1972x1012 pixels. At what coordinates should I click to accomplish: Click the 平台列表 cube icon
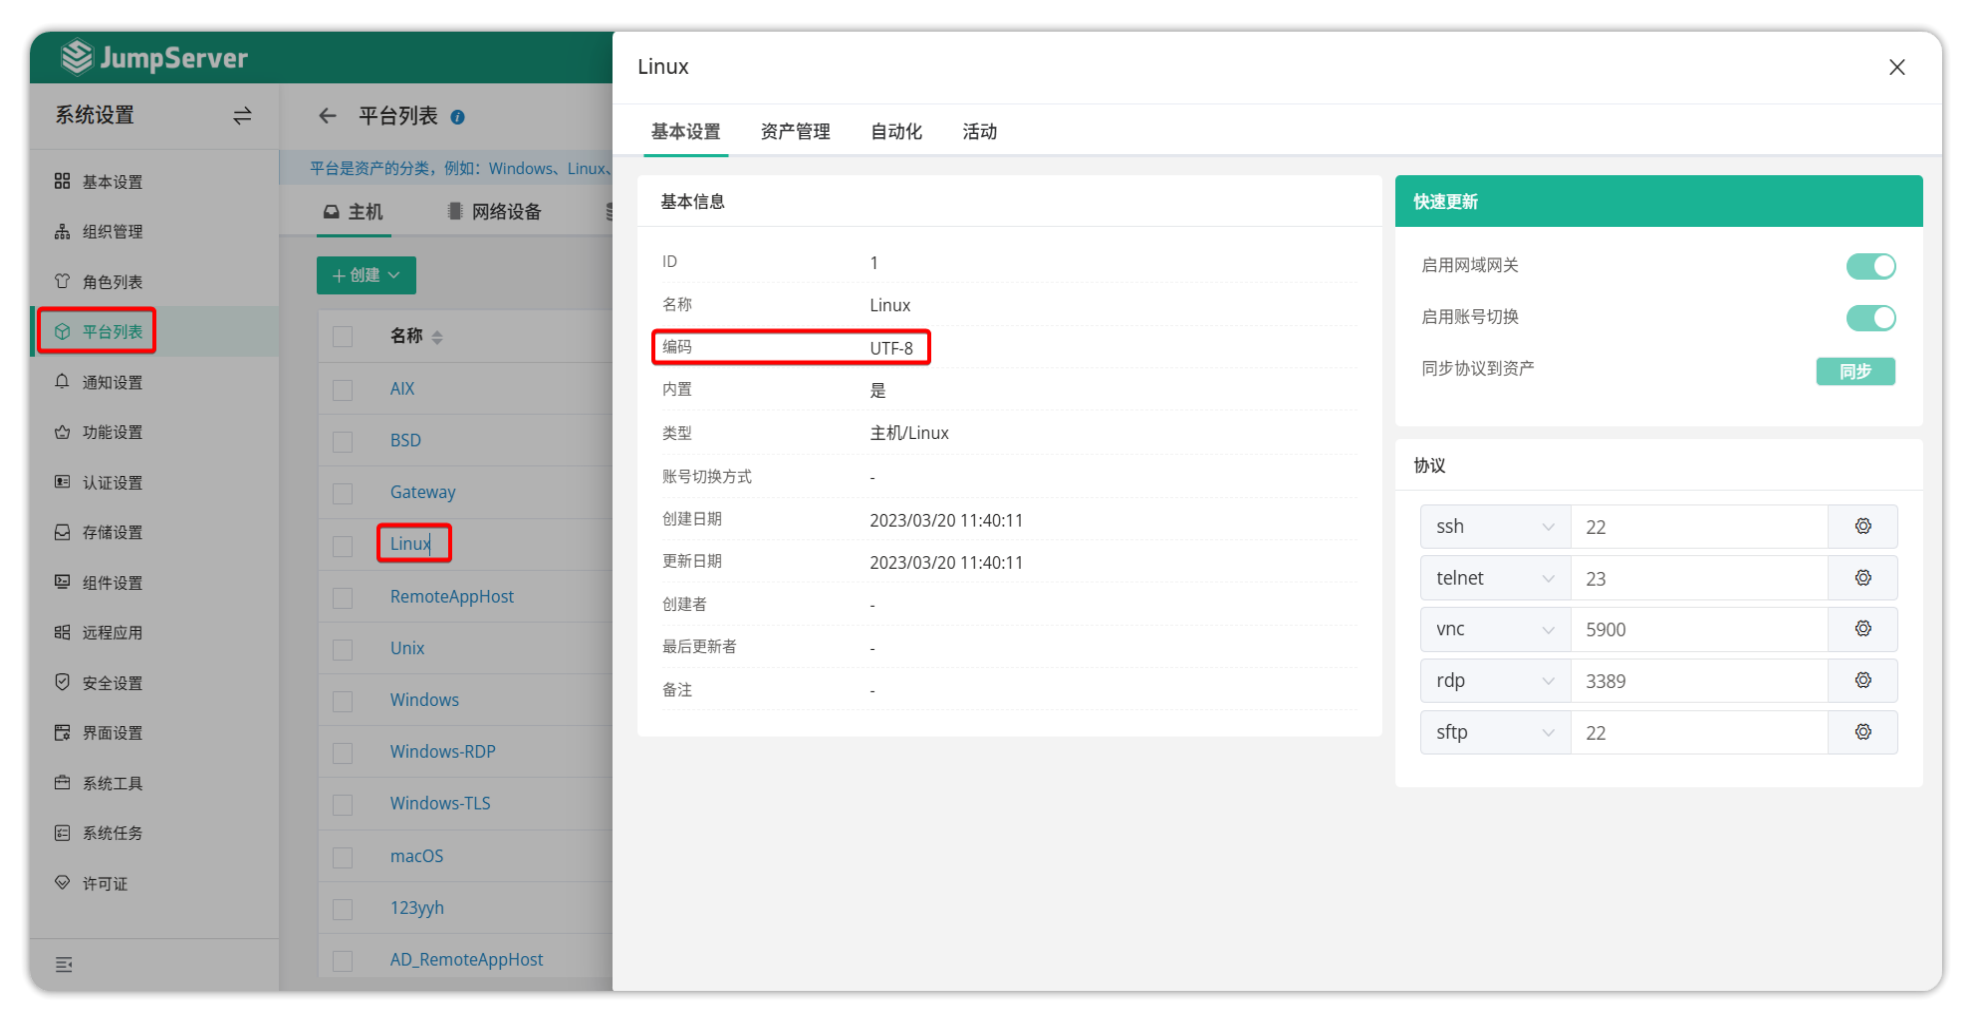coord(62,331)
